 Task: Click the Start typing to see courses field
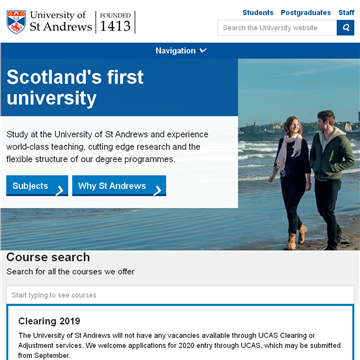pos(180,295)
